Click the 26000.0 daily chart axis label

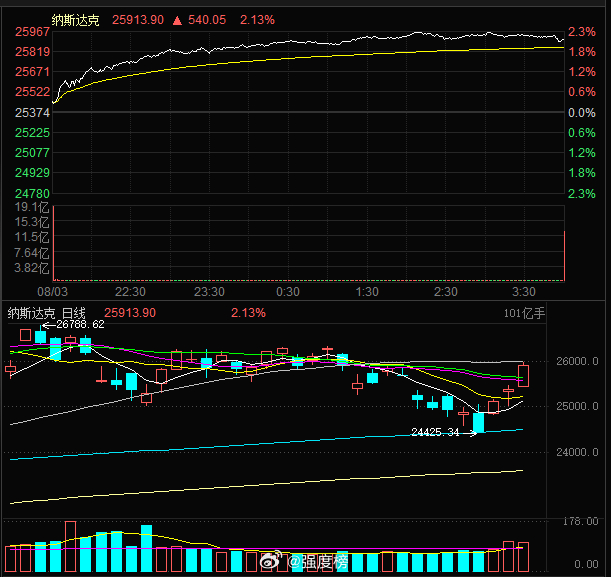[577, 362]
